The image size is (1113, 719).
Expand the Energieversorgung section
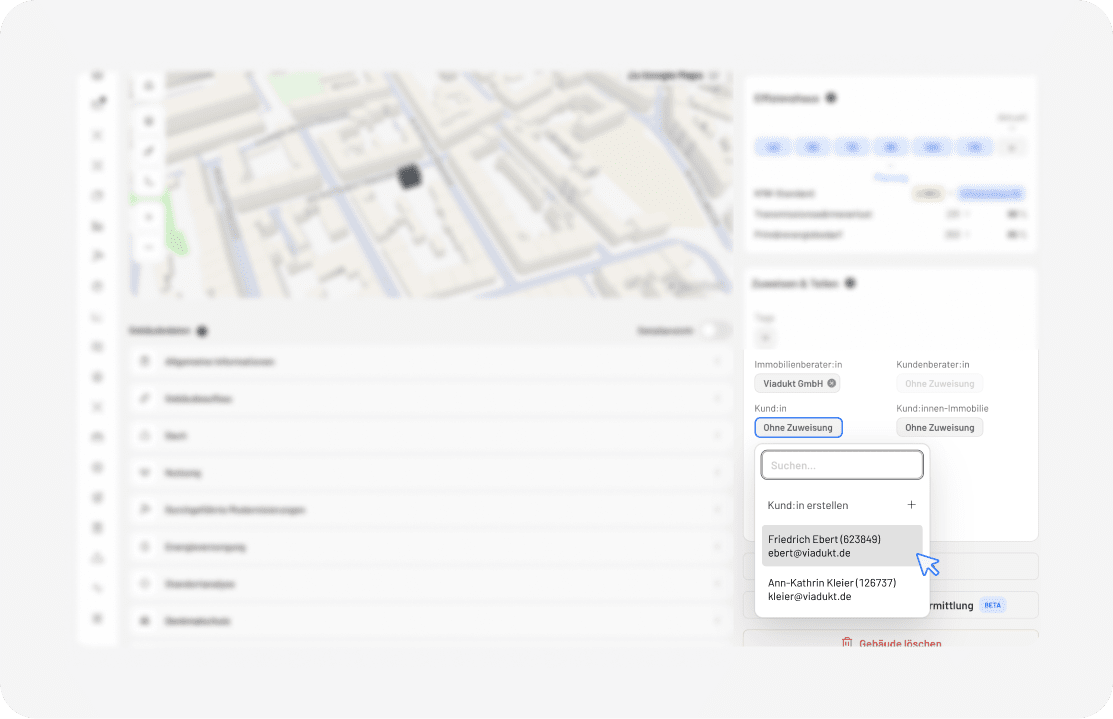tap(430, 547)
